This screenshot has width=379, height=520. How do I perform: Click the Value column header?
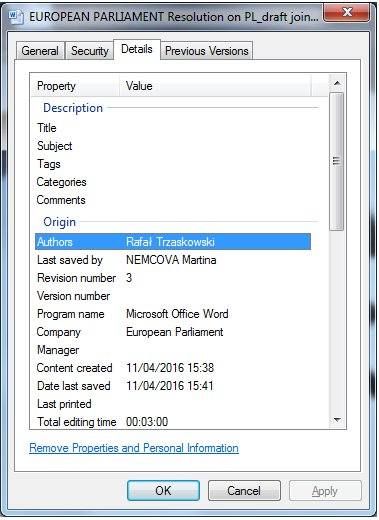pyautogui.click(x=215, y=86)
